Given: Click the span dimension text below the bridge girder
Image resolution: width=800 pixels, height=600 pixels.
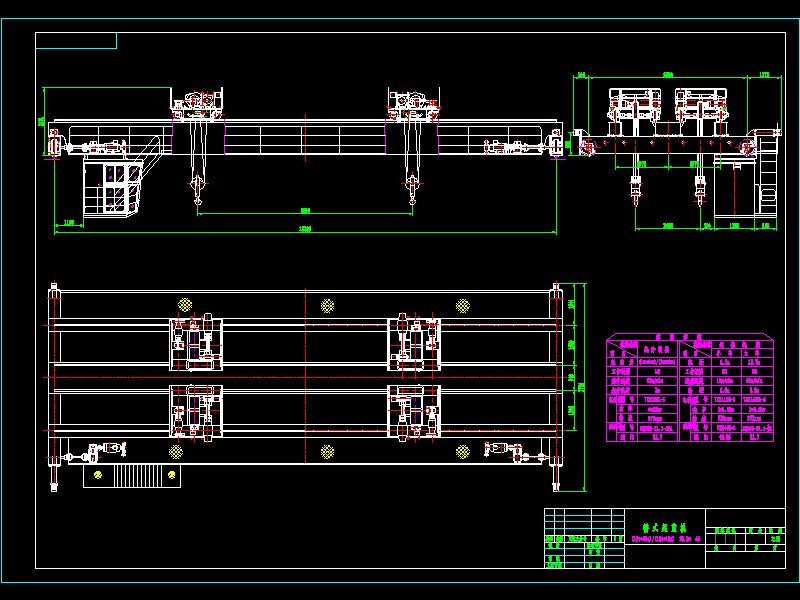Looking at the screenshot, I should point(303,230).
